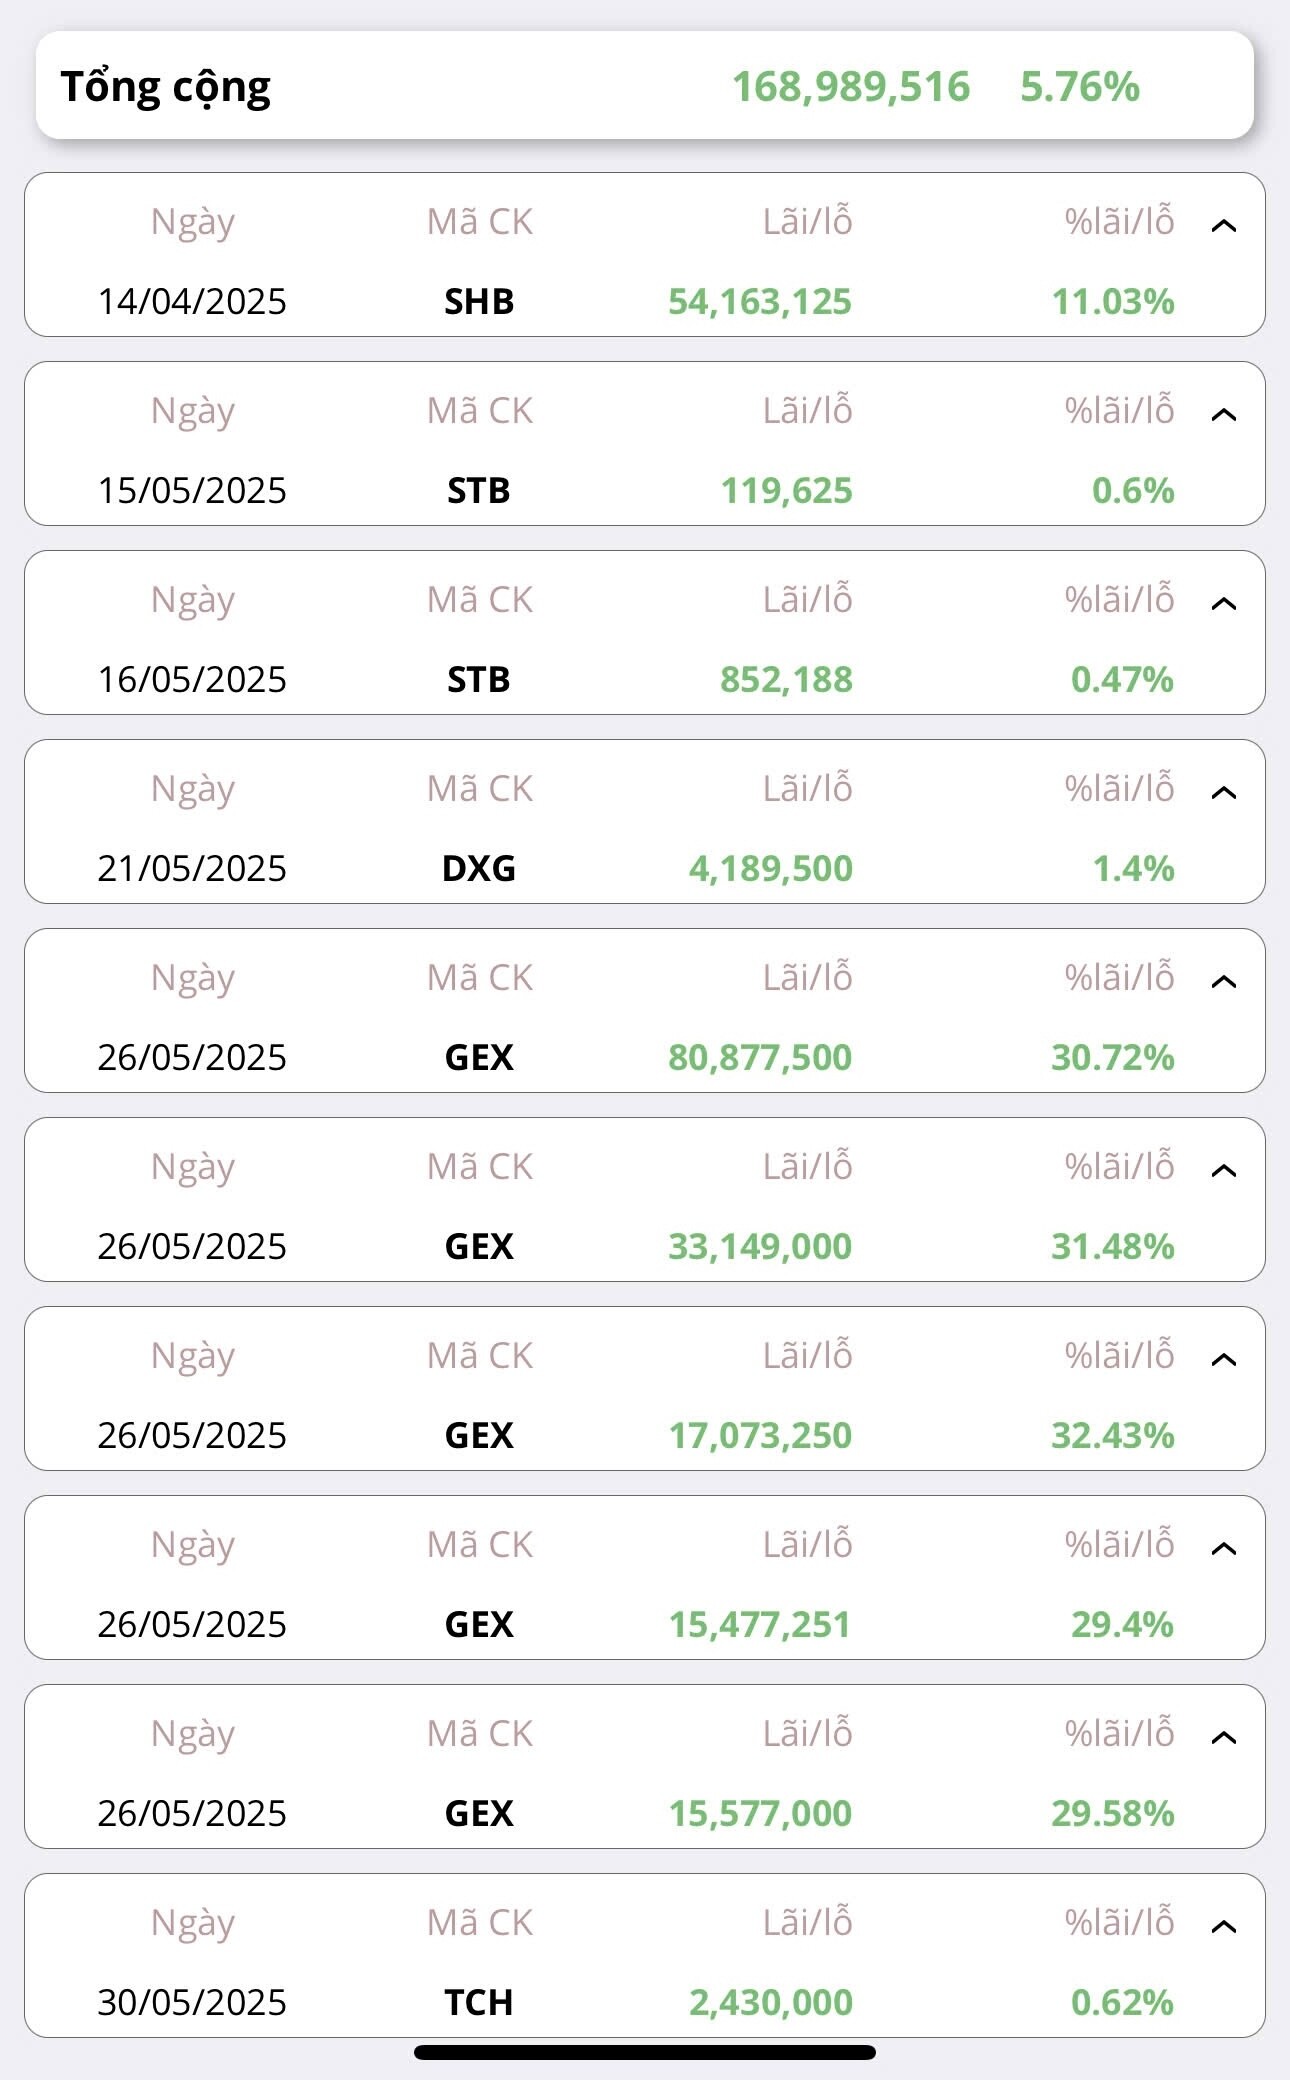Collapse the DXG 21/05/2025 card chevron
Screen dimensions: 1290x2080
(1223, 793)
